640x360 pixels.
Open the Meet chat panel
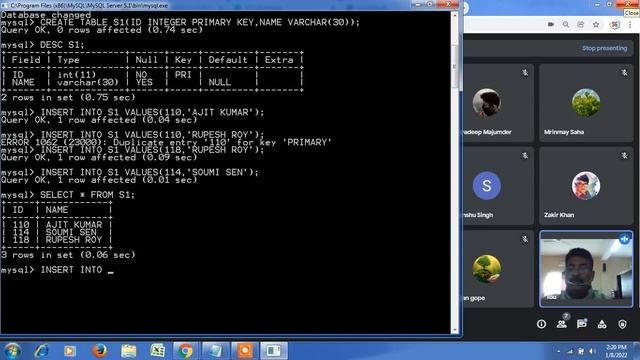(582, 324)
